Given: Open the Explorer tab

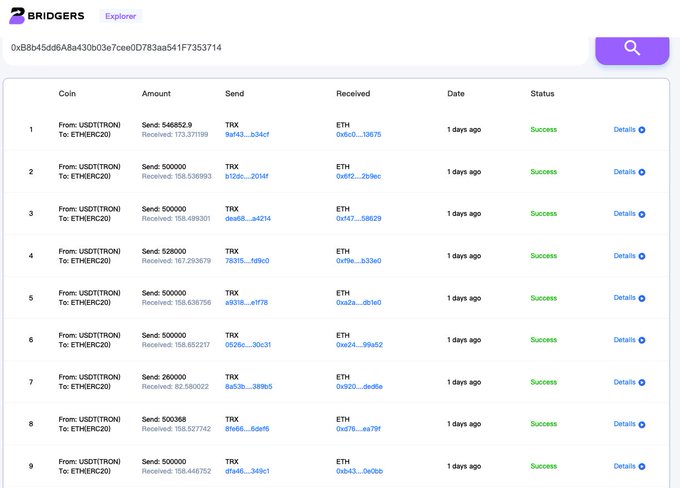Looking at the screenshot, I should (x=121, y=16).
